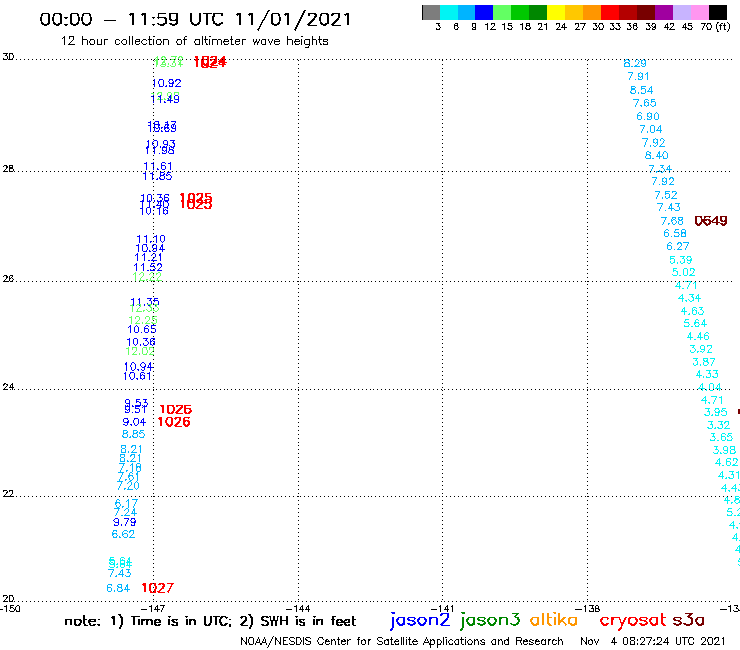Click the black swatch at legend end
Viewport: 740px width, 650px height.
pos(717,12)
